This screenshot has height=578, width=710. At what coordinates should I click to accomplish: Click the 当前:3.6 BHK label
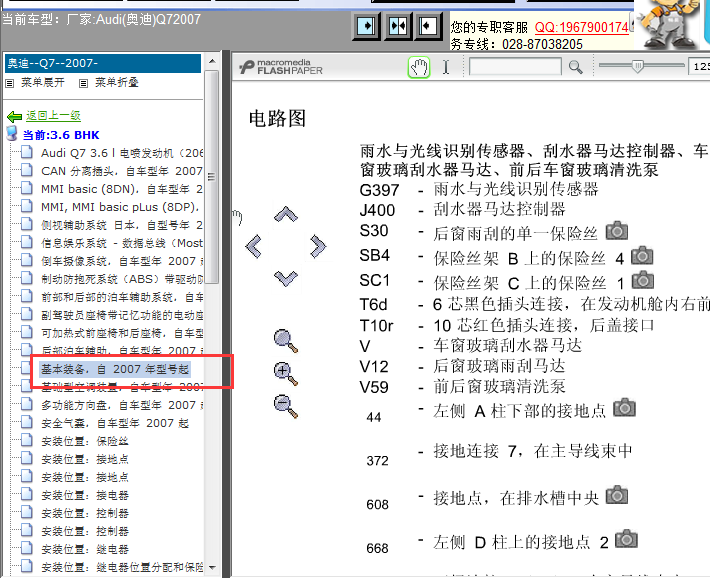(x=61, y=135)
